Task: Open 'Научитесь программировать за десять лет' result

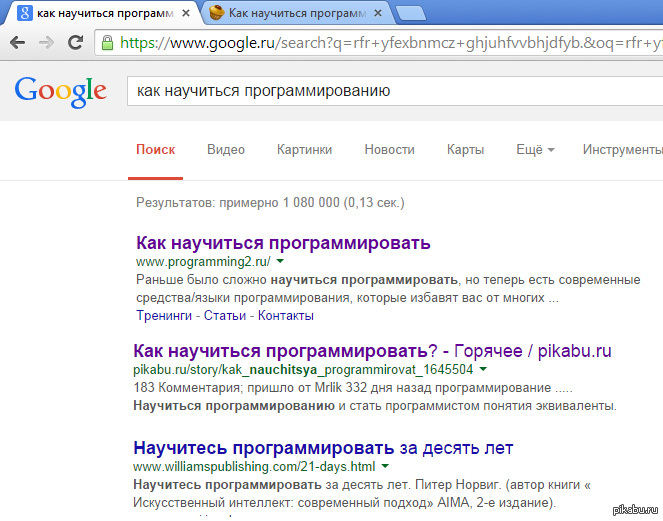Action: [323, 448]
